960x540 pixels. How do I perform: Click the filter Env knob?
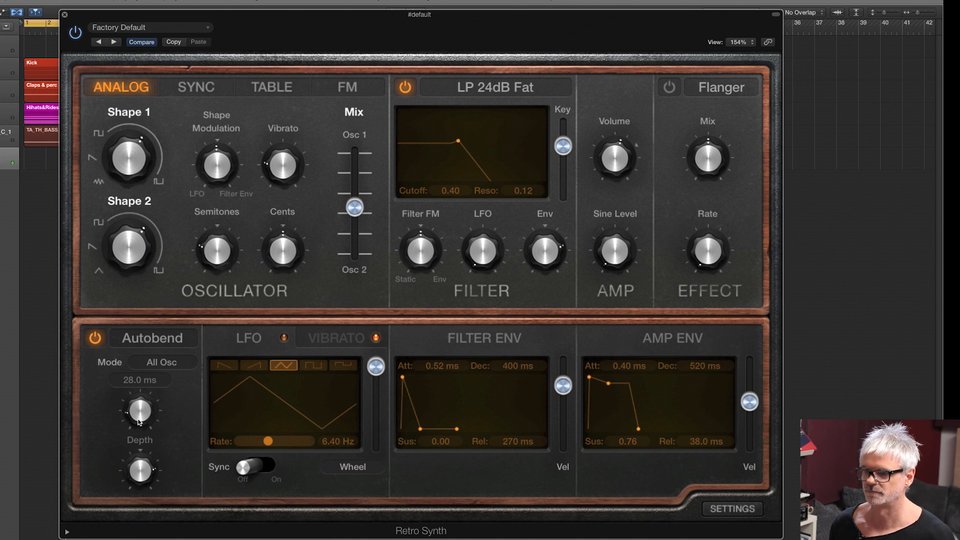544,250
